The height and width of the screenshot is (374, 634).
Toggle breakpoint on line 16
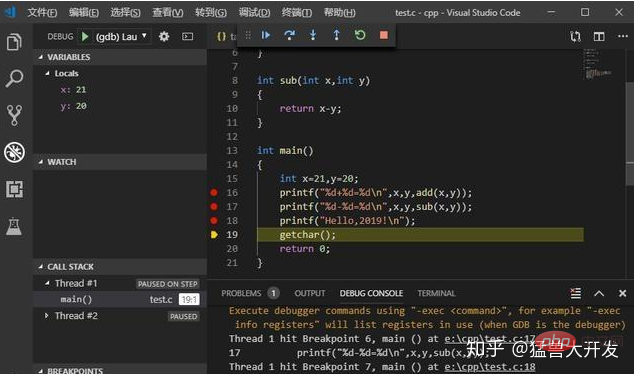pyautogui.click(x=214, y=192)
